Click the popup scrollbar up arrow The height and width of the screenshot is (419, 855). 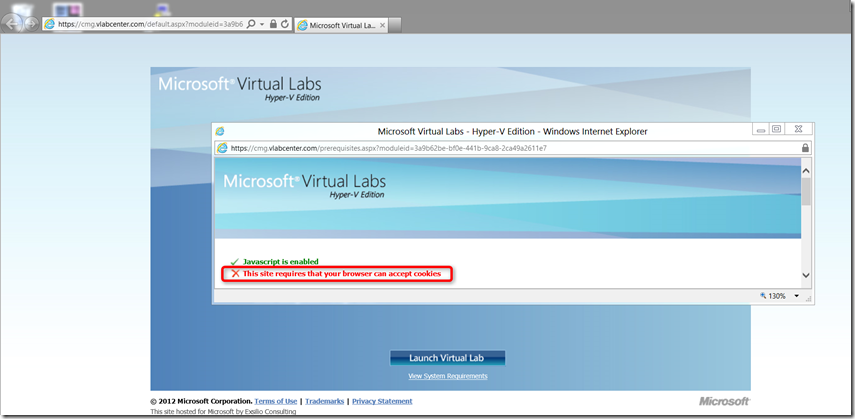coord(806,171)
